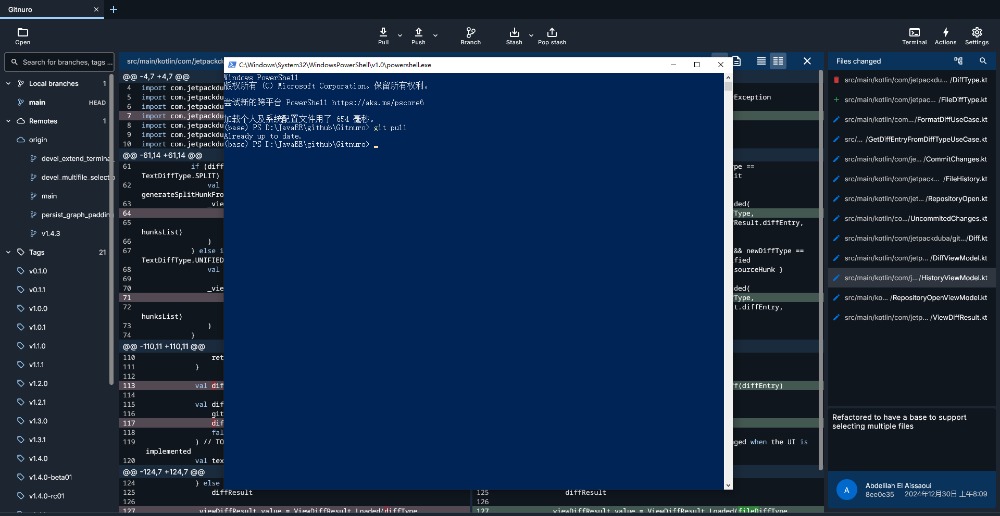1000x516 pixels.
Task: Add a new repository tab
Action: [113, 9]
